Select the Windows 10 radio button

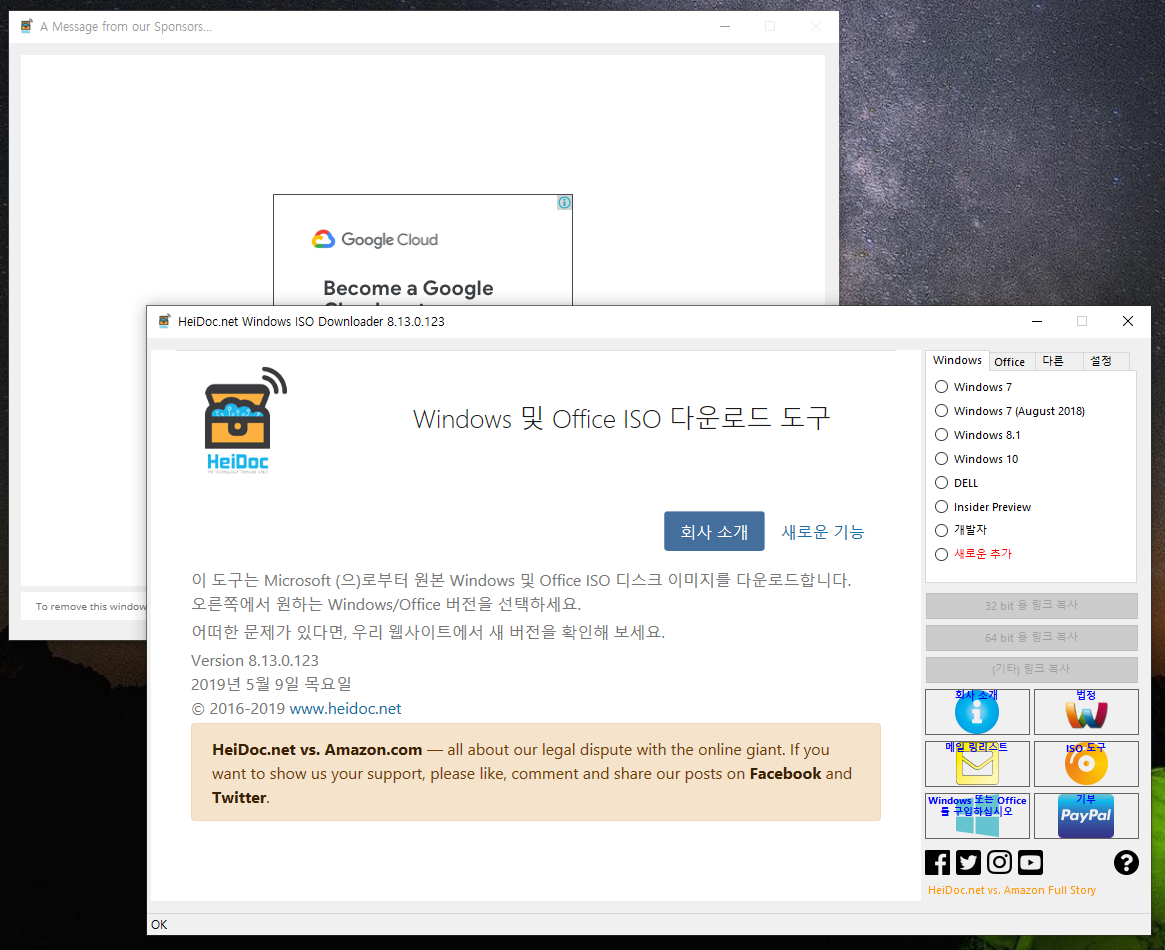941,458
